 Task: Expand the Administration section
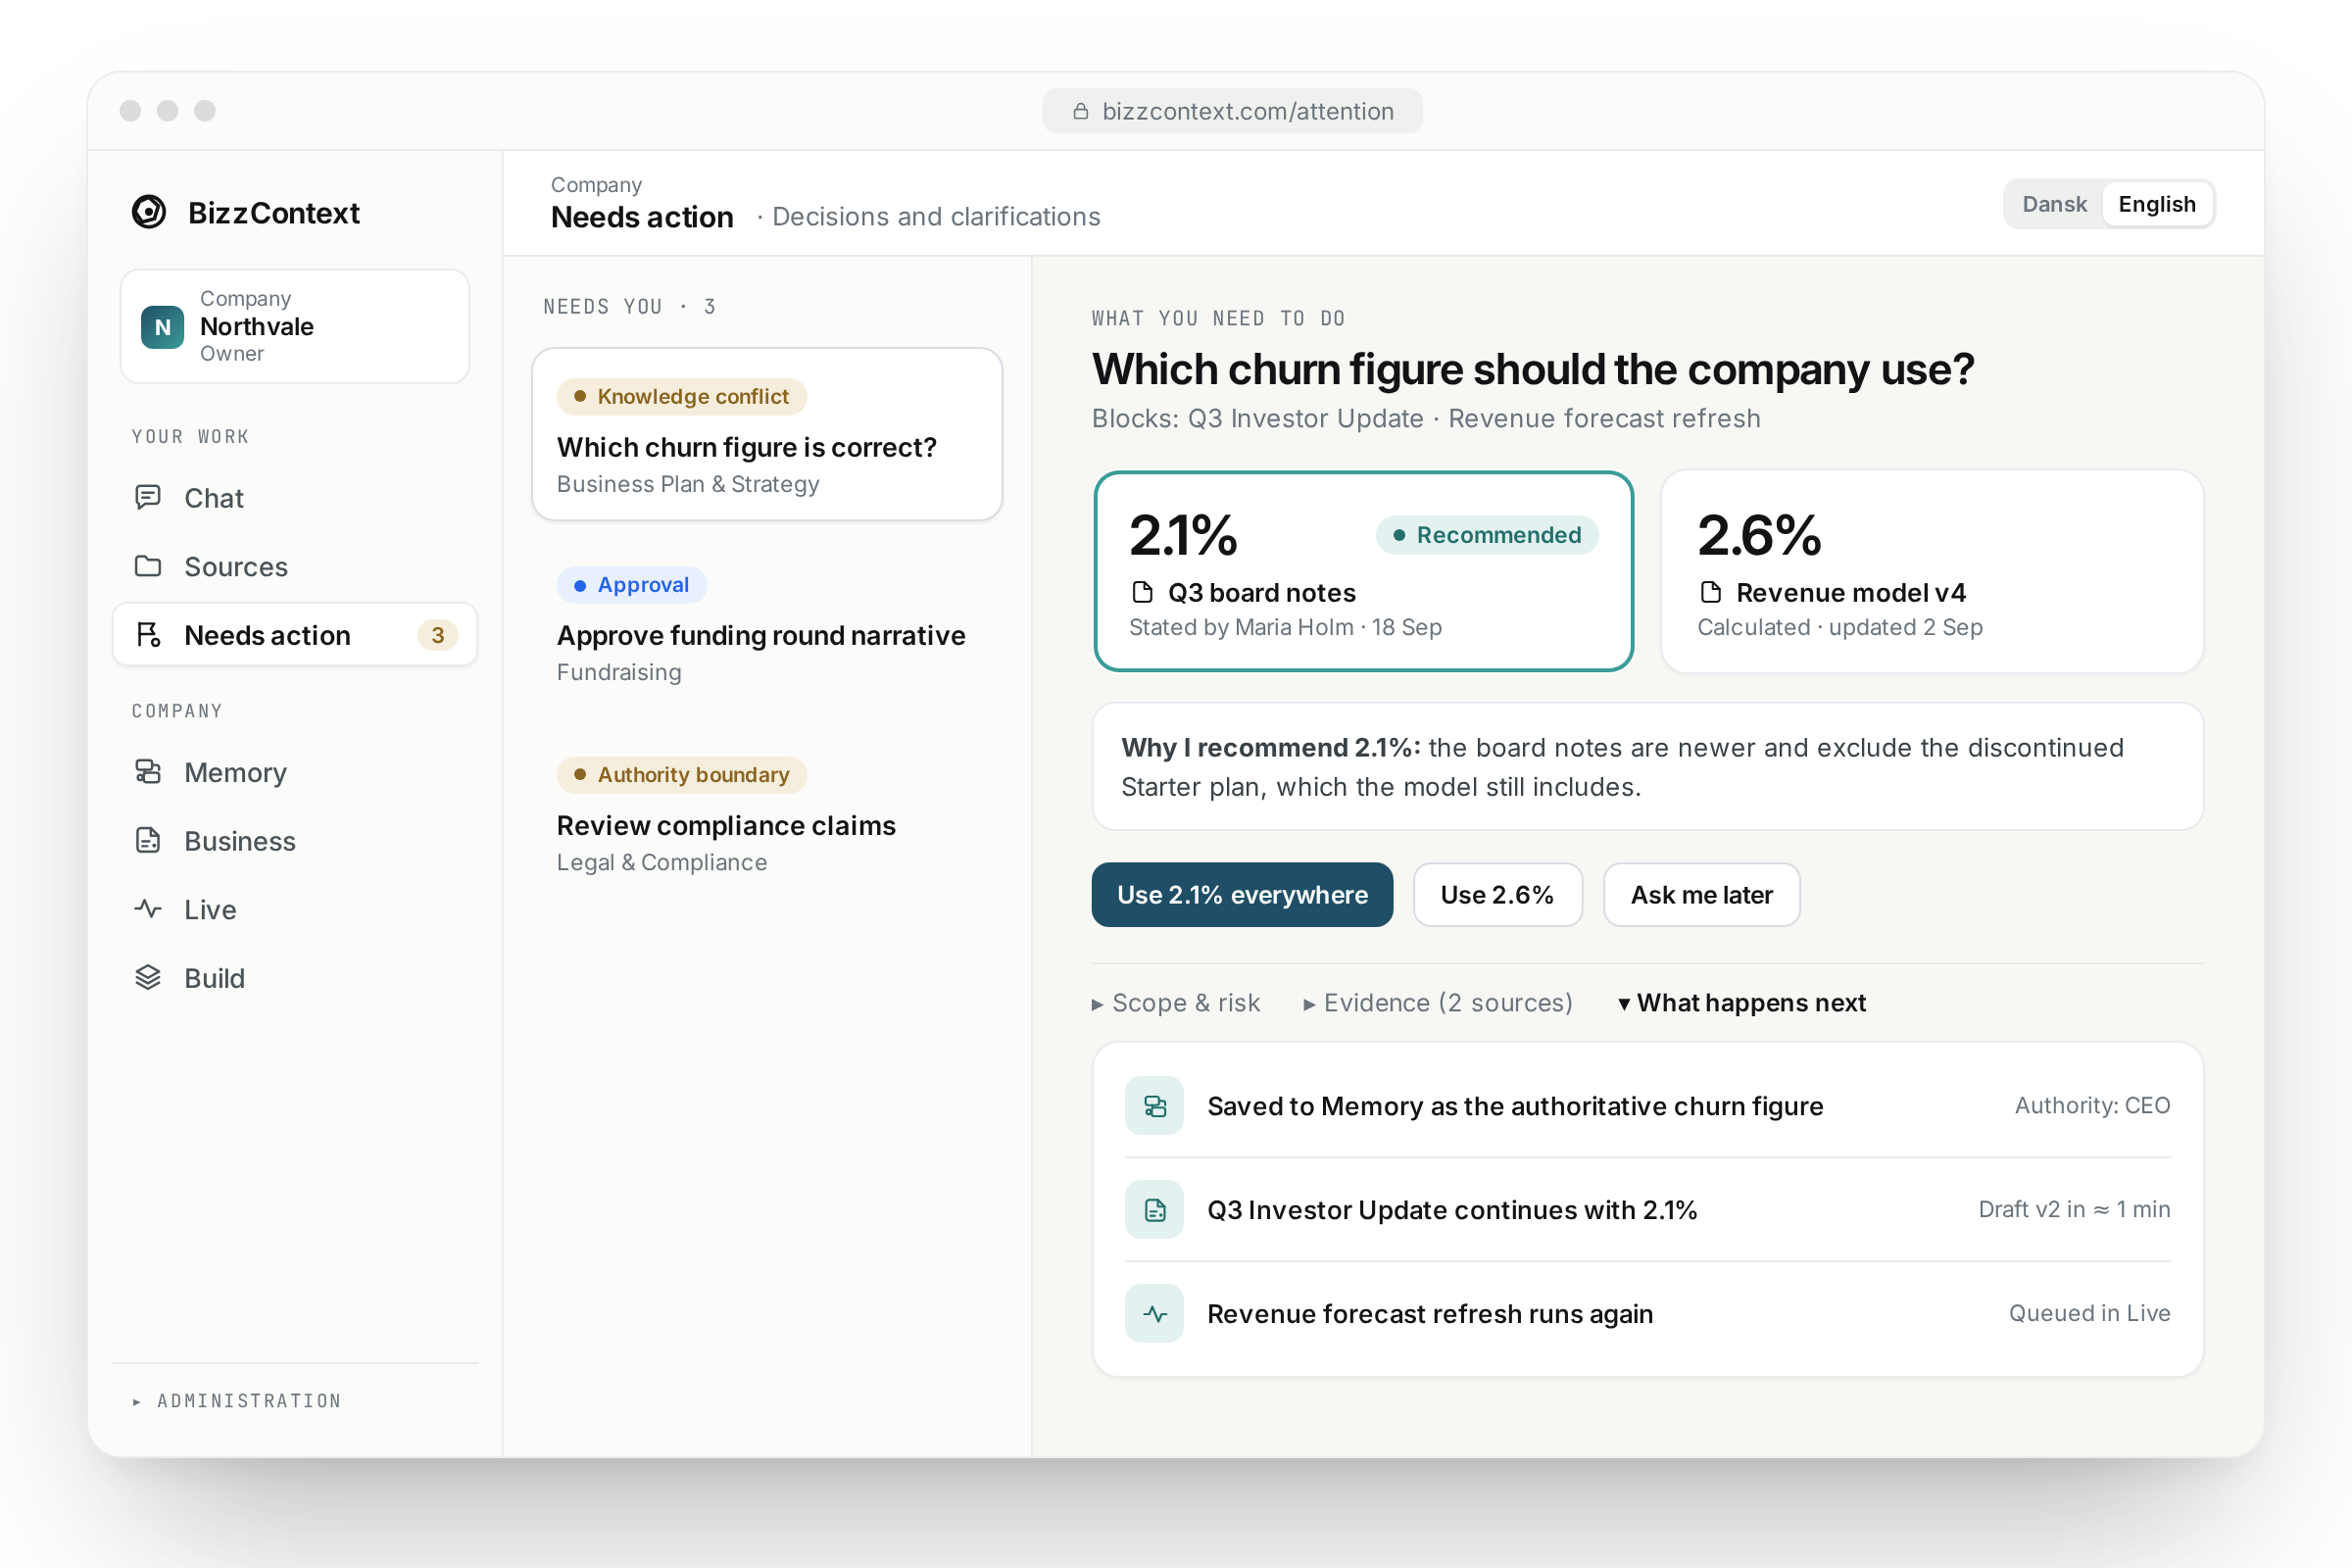click(237, 1401)
